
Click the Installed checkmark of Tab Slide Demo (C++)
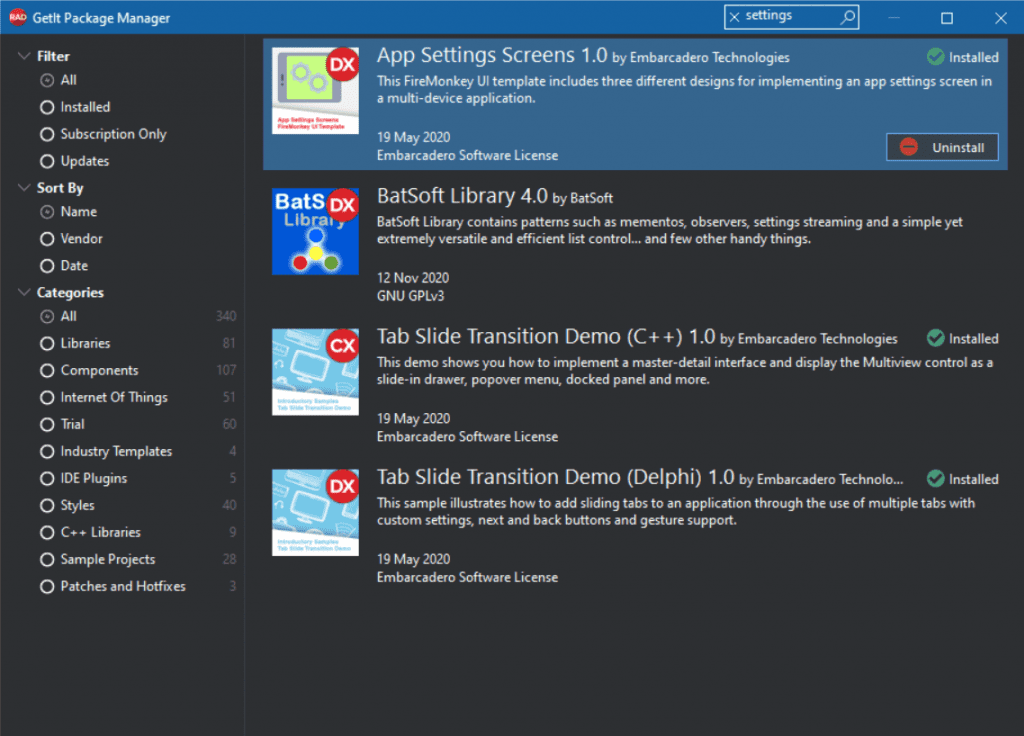(x=935, y=338)
